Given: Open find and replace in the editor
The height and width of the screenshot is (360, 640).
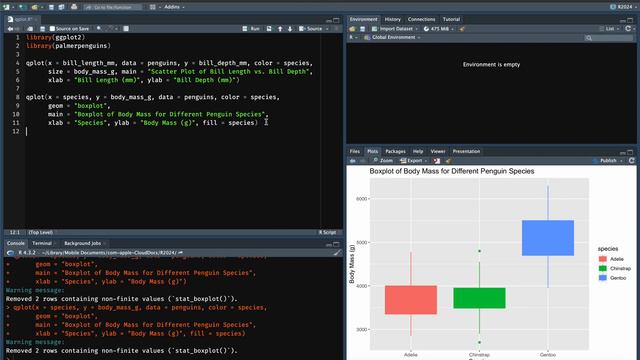Looking at the screenshot, I should coord(99,29).
